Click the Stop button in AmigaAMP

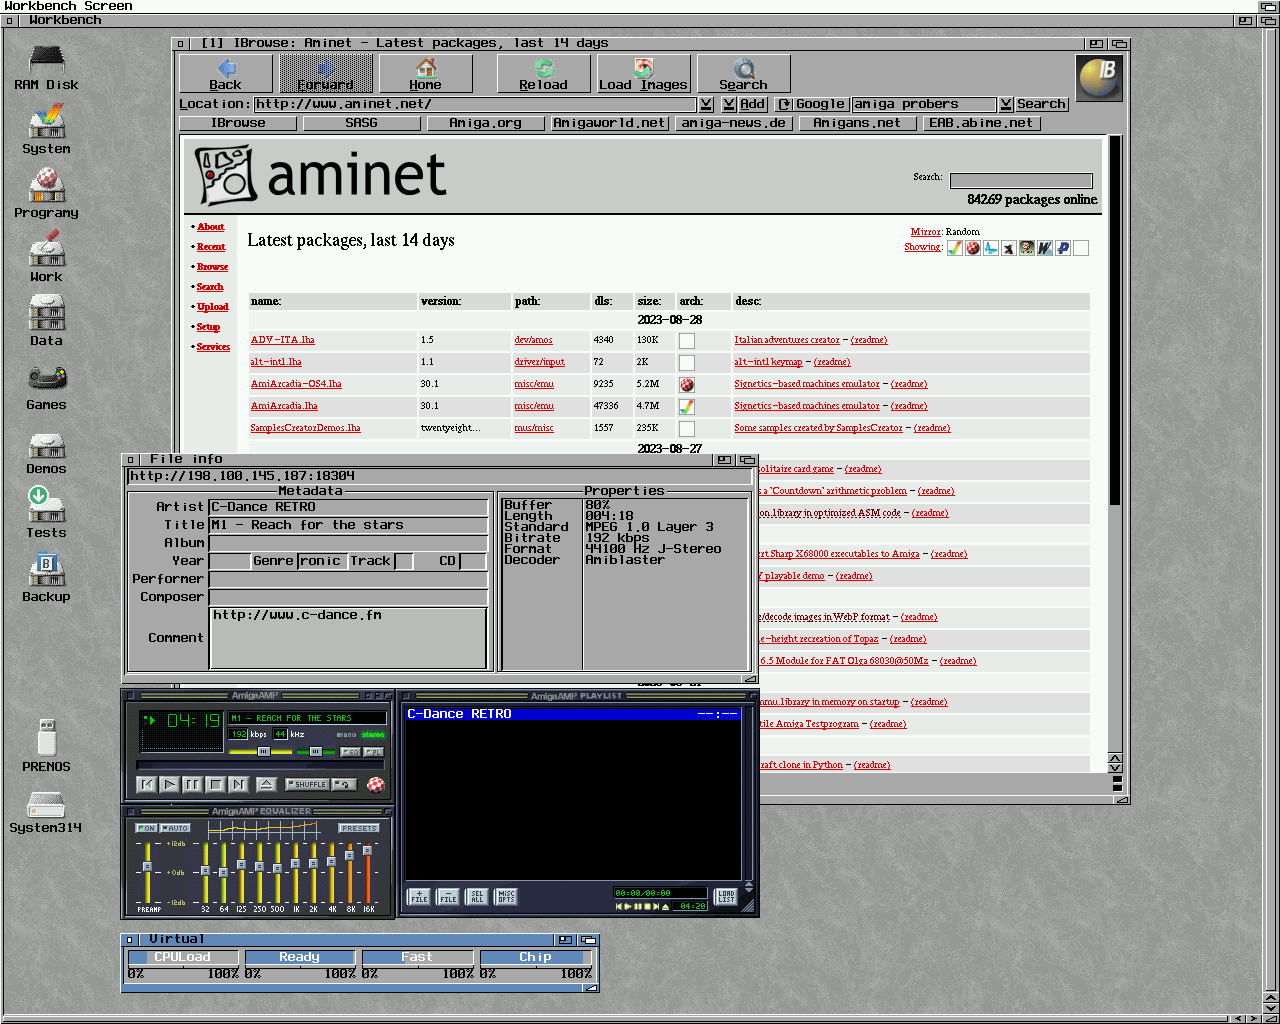214,785
